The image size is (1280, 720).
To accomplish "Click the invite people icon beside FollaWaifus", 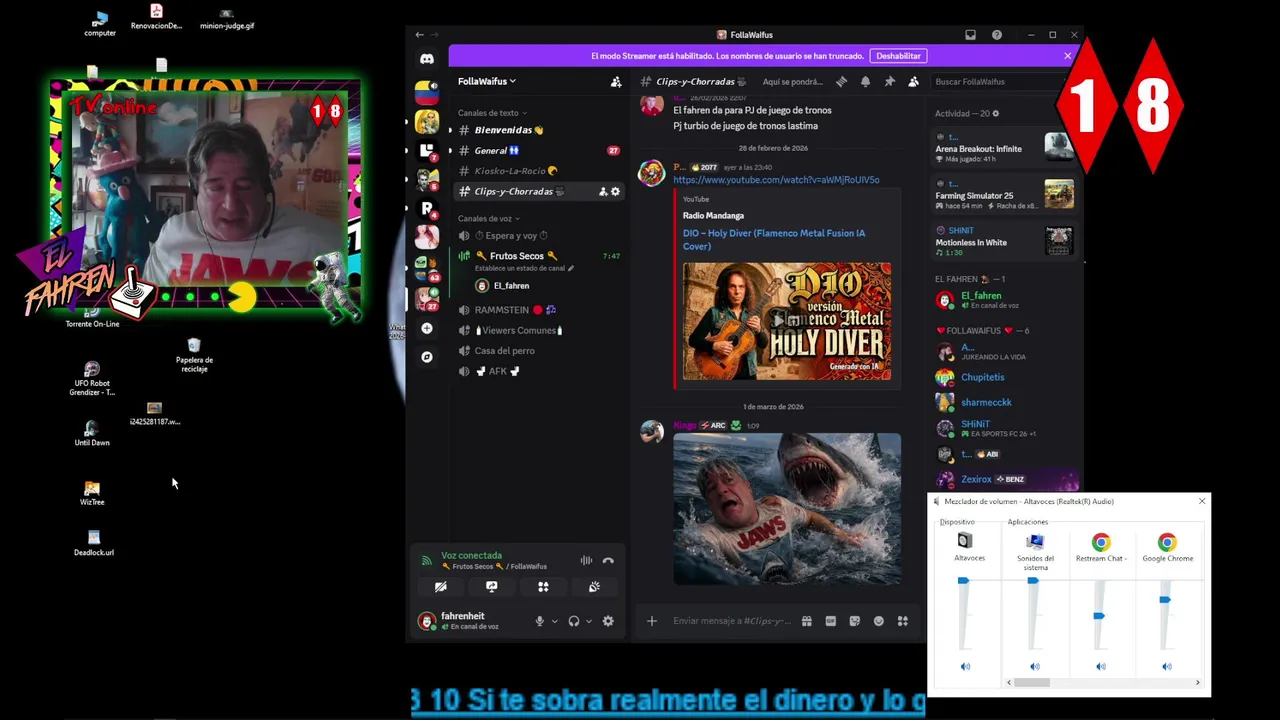I will coord(616,82).
